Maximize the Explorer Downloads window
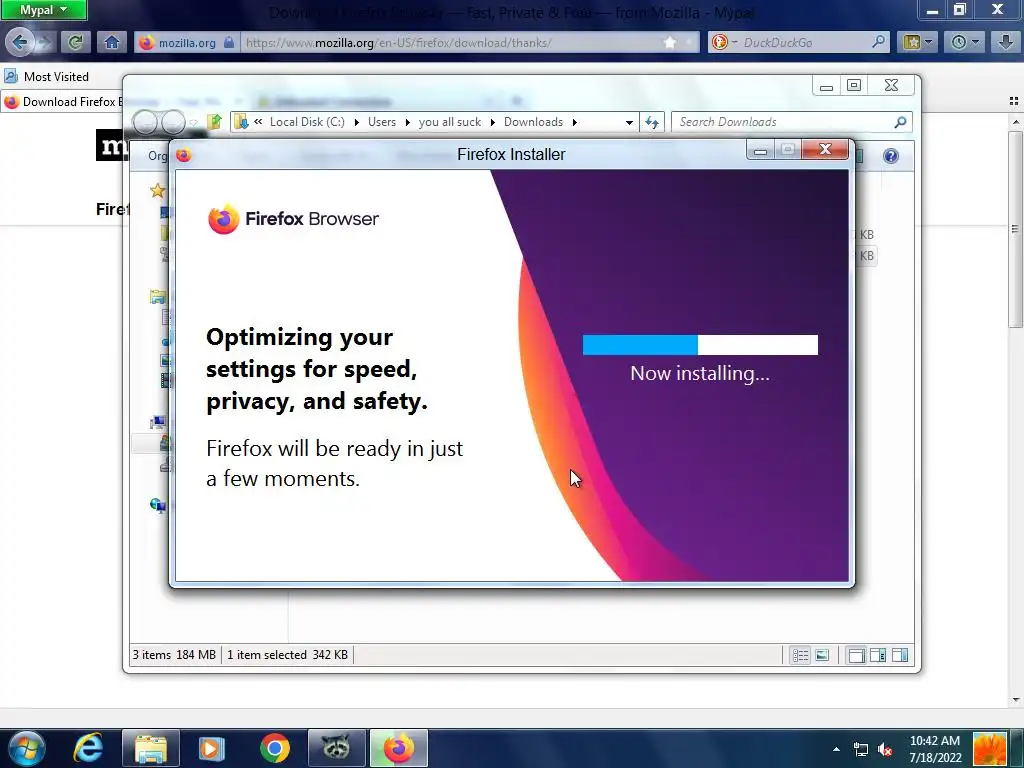This screenshot has height=768, width=1024. click(x=854, y=86)
